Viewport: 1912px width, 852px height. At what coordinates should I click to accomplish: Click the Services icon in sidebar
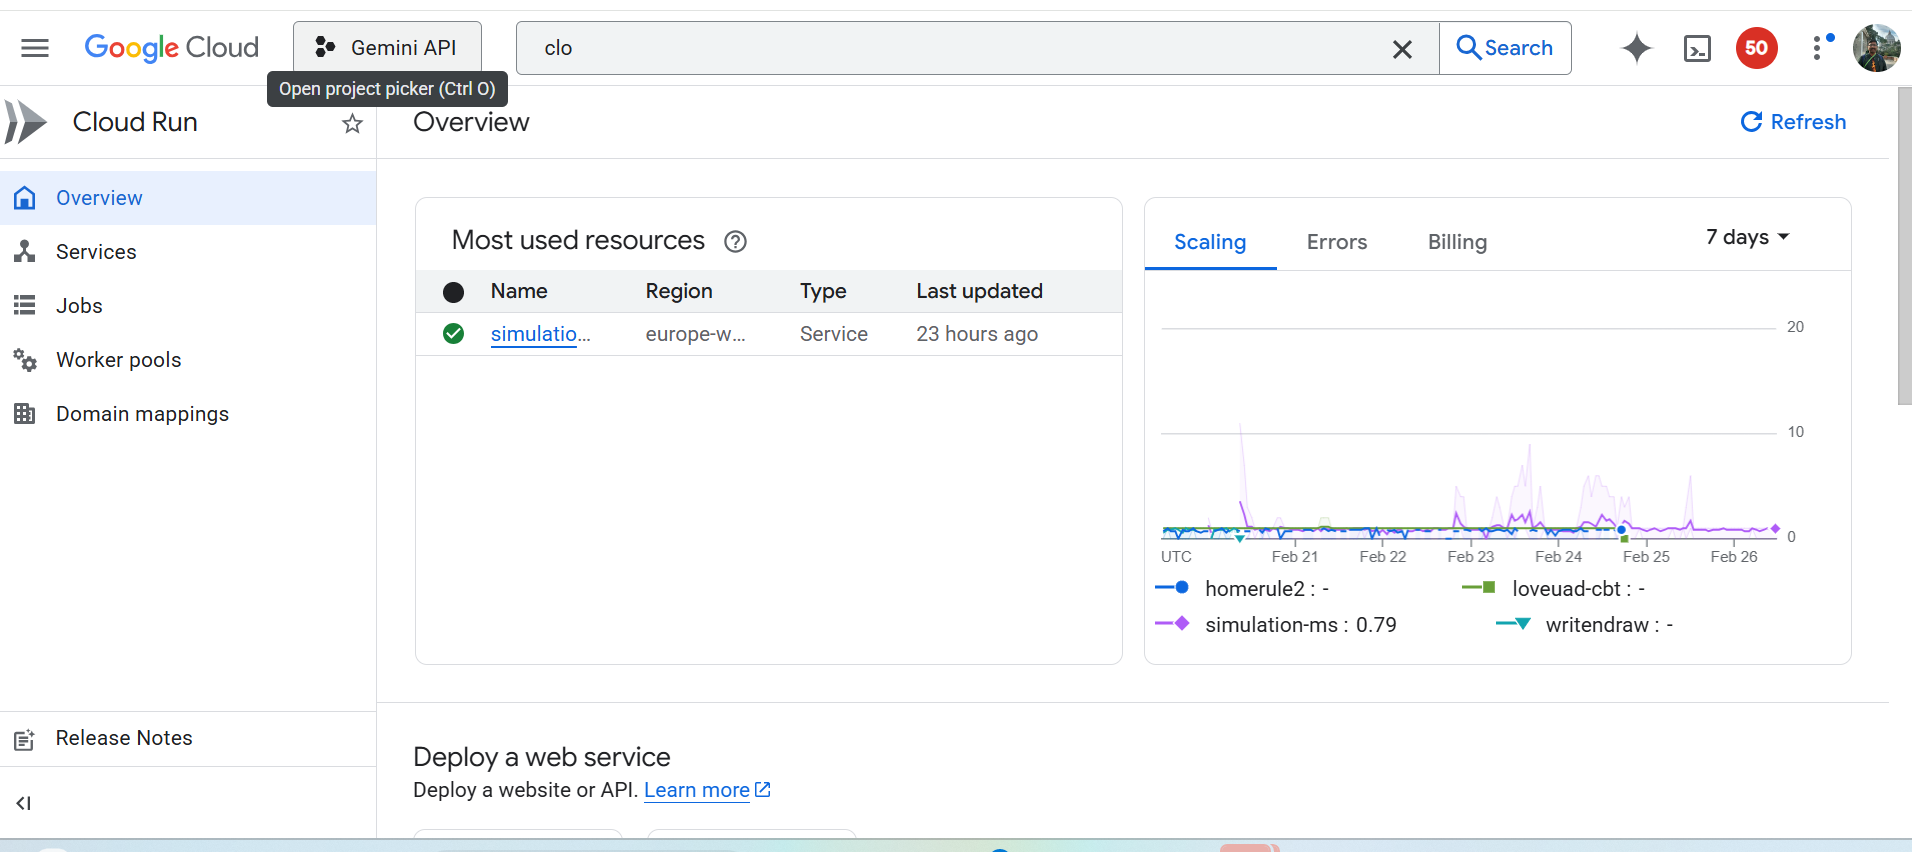click(25, 252)
